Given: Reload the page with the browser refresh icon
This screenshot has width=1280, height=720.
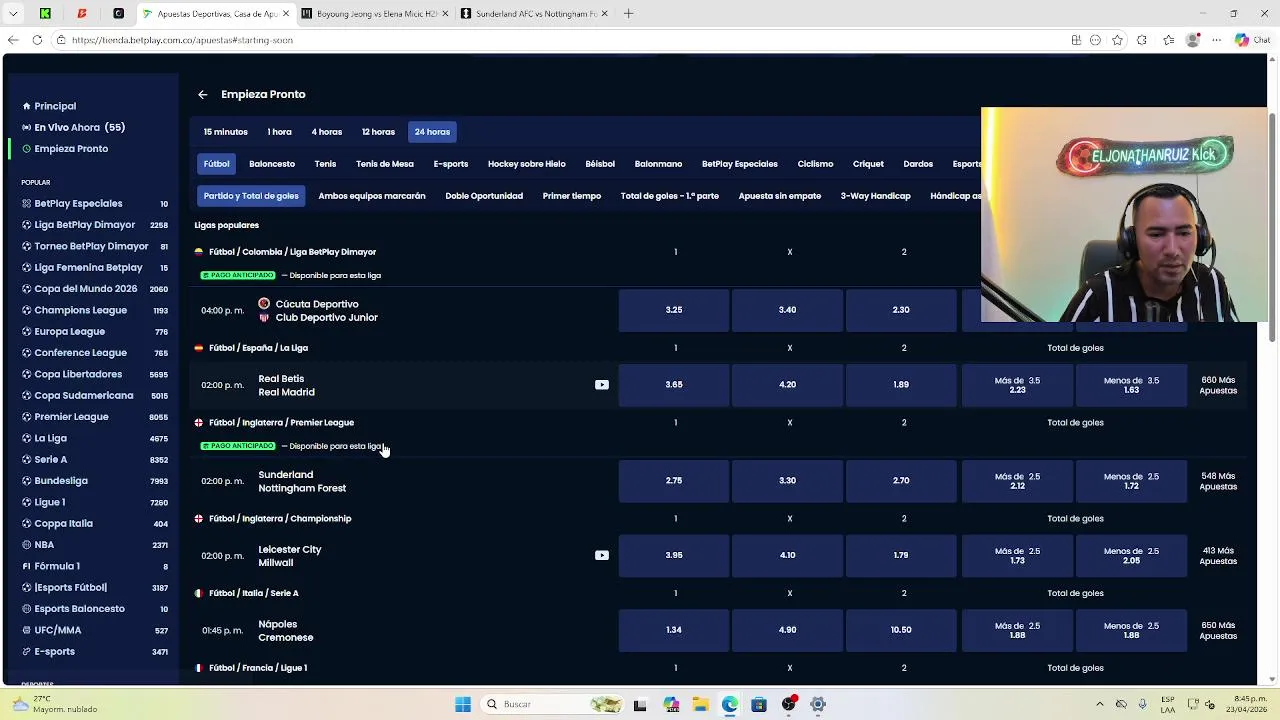Looking at the screenshot, I should (37, 40).
